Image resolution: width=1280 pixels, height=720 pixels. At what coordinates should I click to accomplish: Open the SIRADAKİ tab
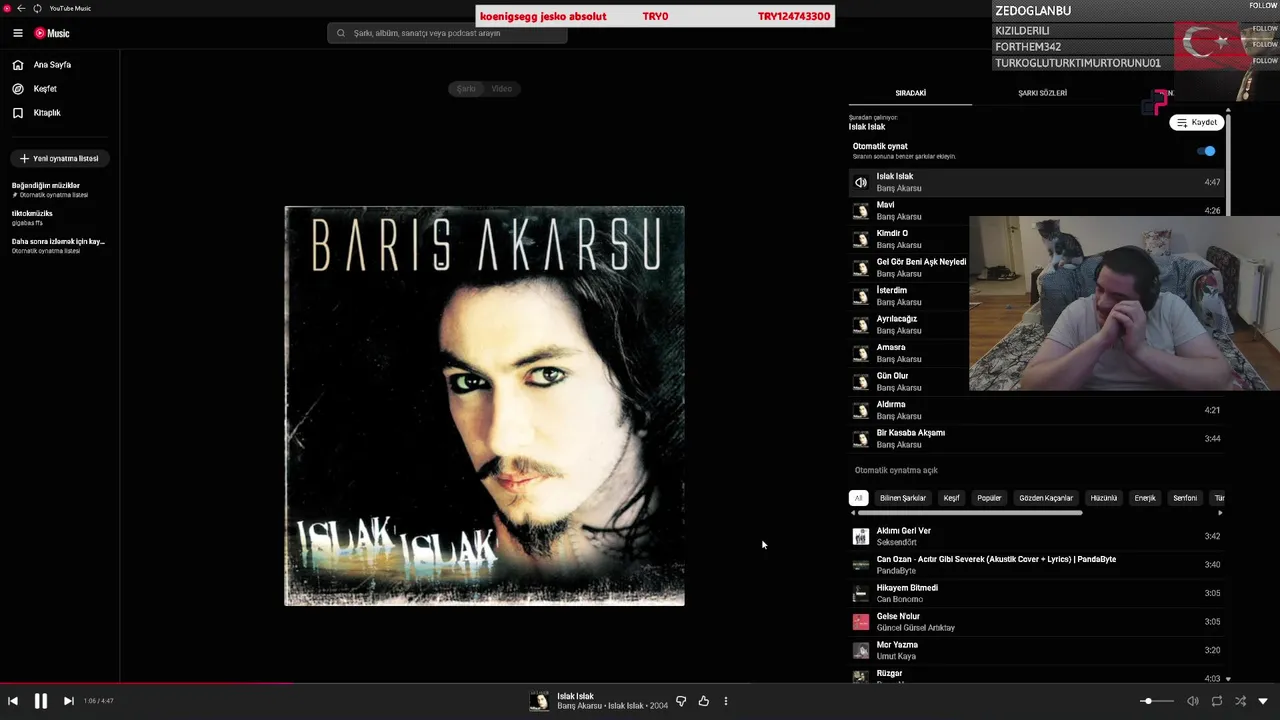click(910, 93)
